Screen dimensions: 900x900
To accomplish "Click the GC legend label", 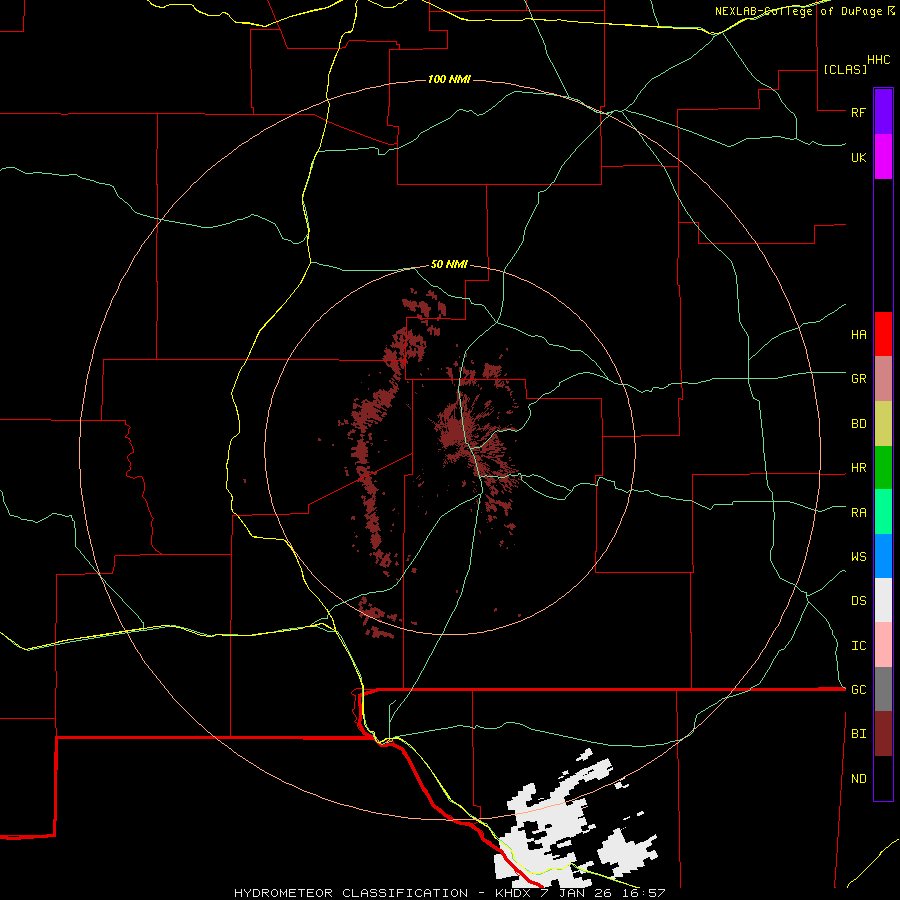I will click(x=858, y=690).
